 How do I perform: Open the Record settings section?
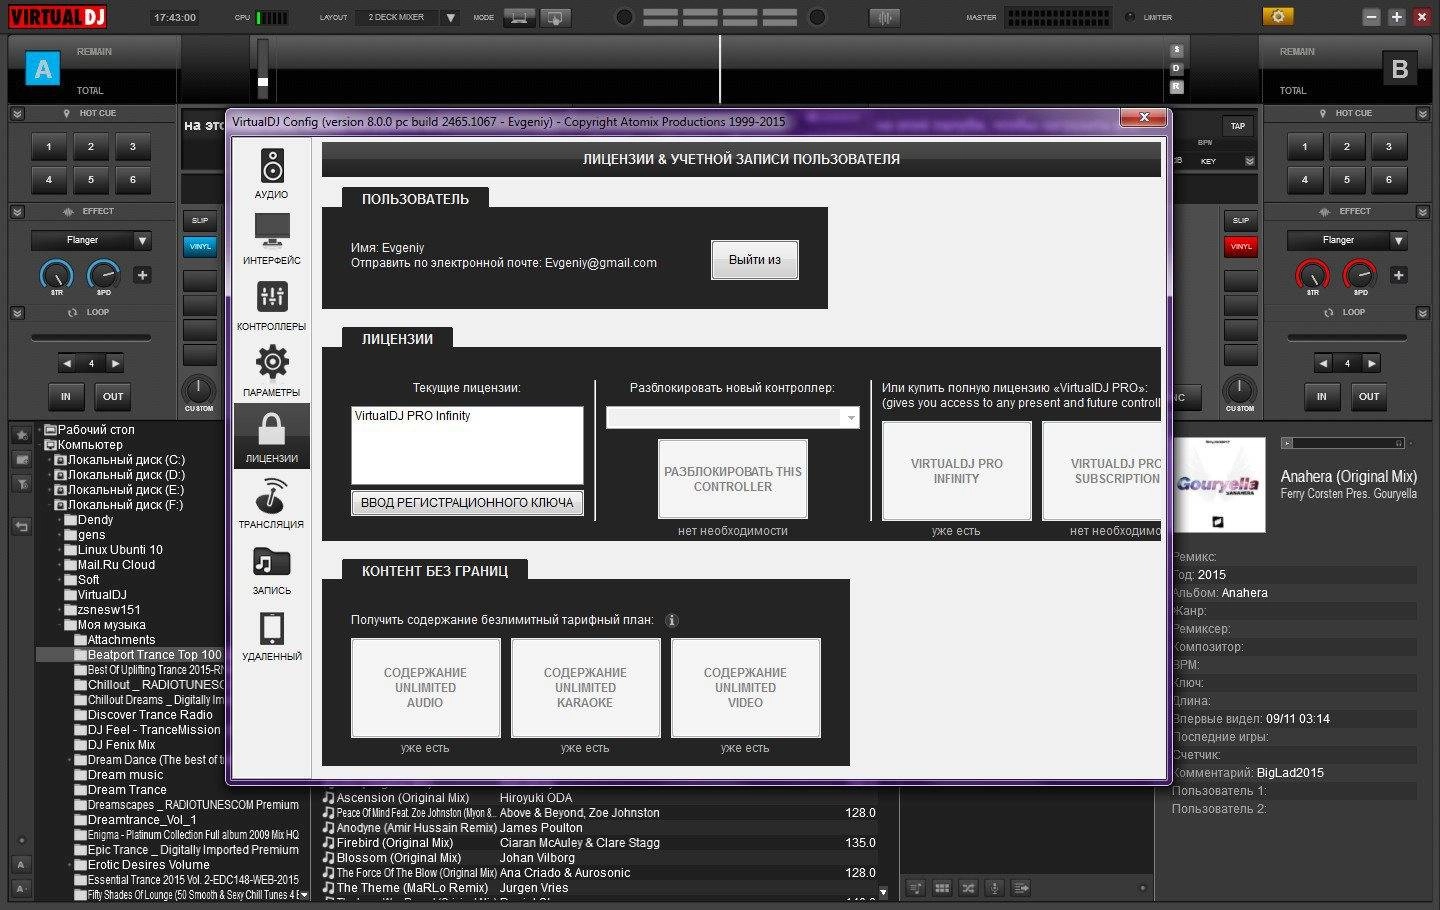[271, 569]
